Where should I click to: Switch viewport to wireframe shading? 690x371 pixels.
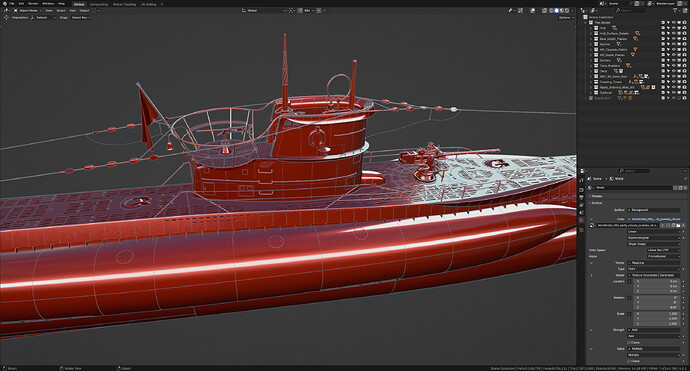pyautogui.click(x=551, y=11)
